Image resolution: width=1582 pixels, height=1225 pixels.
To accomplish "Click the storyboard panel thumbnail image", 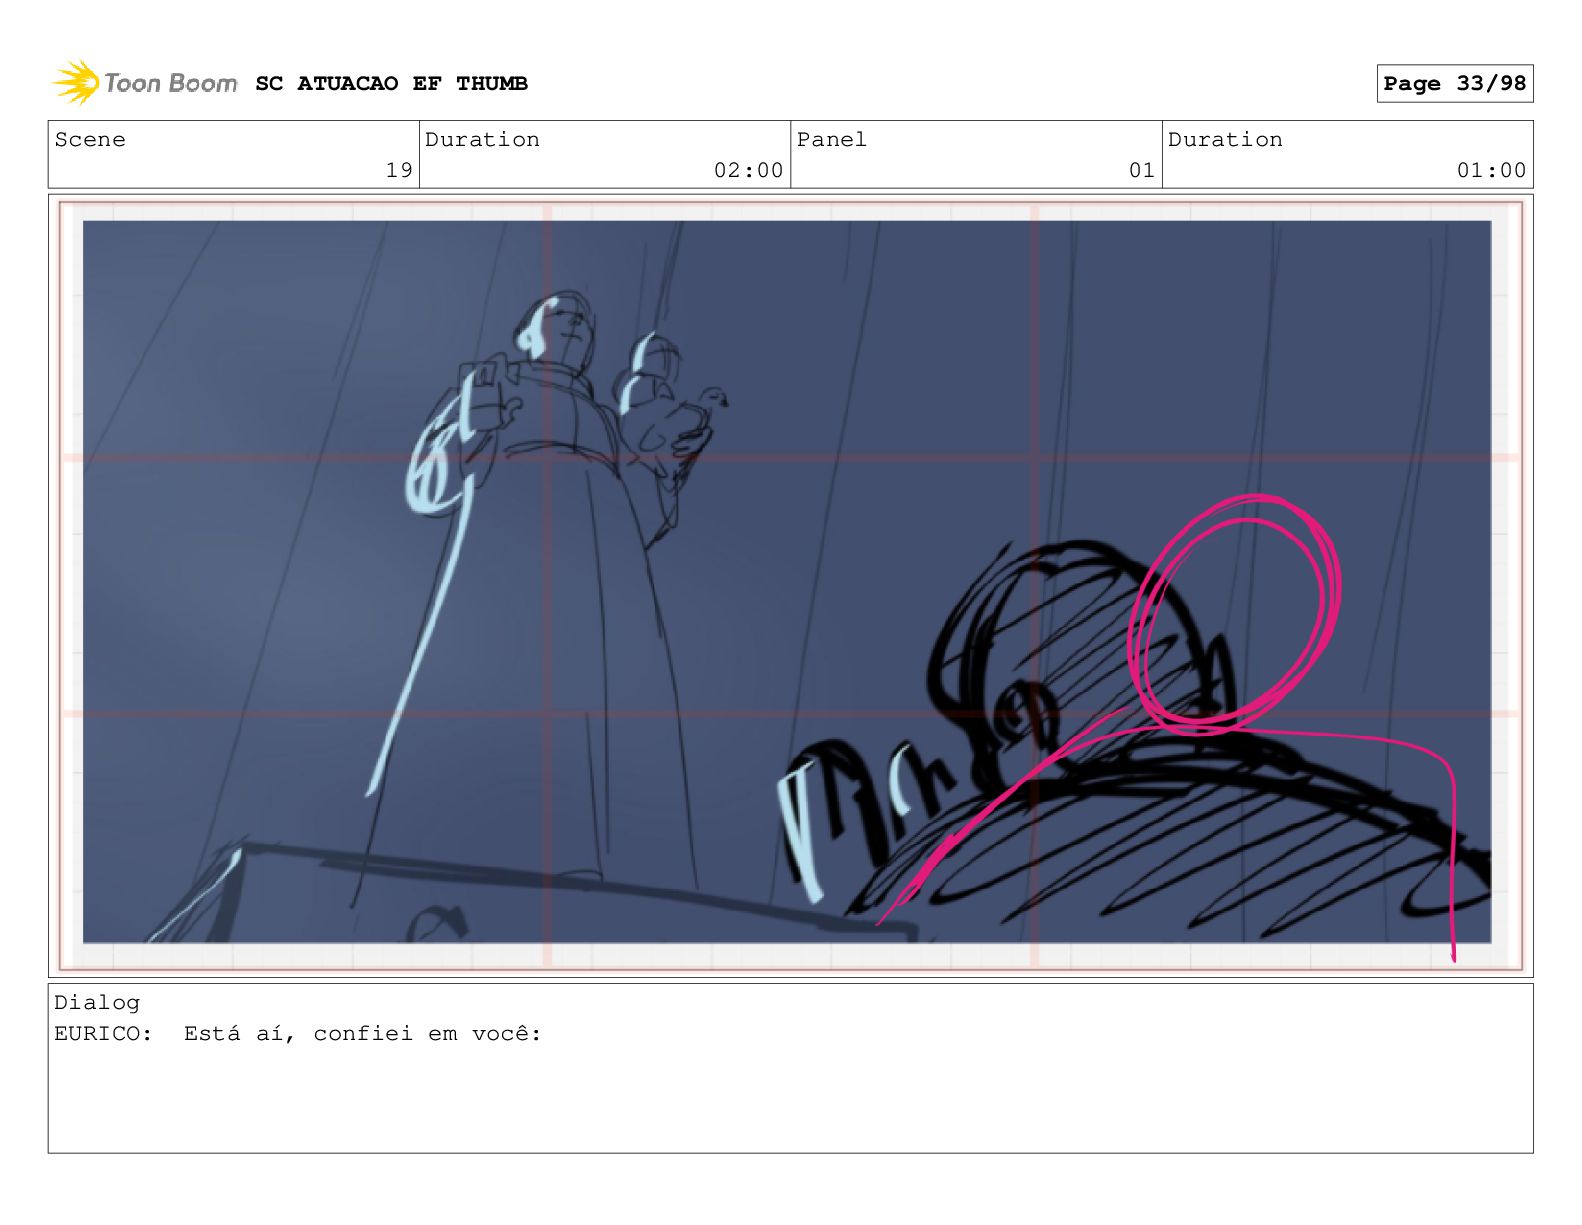I will (x=790, y=585).
